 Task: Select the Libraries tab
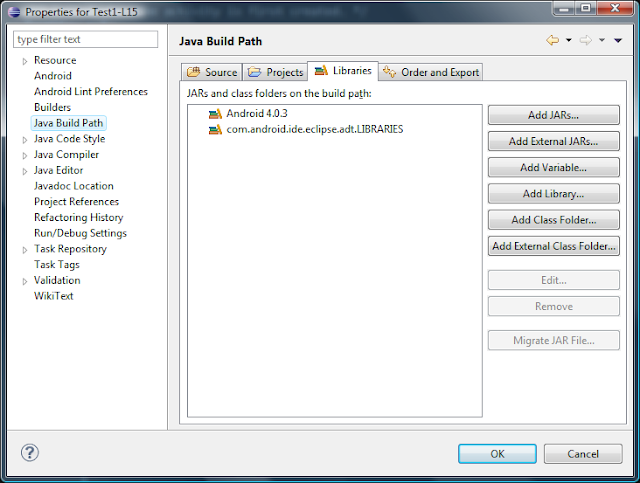tap(343, 71)
